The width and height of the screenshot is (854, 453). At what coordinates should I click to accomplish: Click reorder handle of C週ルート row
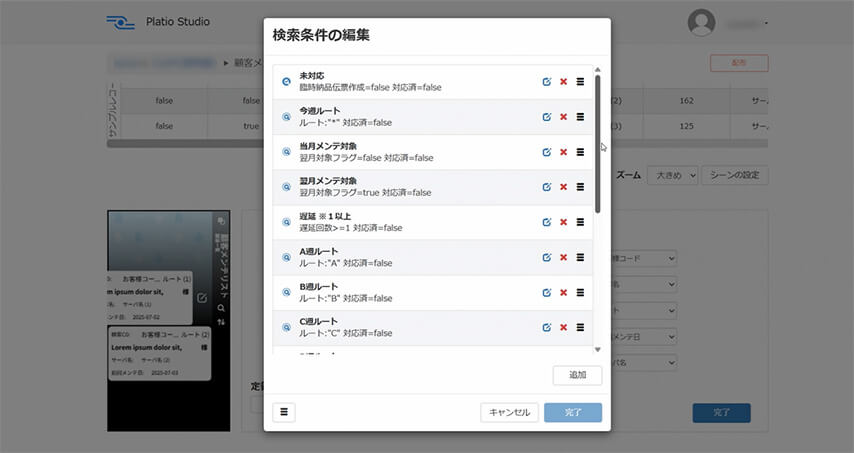click(580, 327)
